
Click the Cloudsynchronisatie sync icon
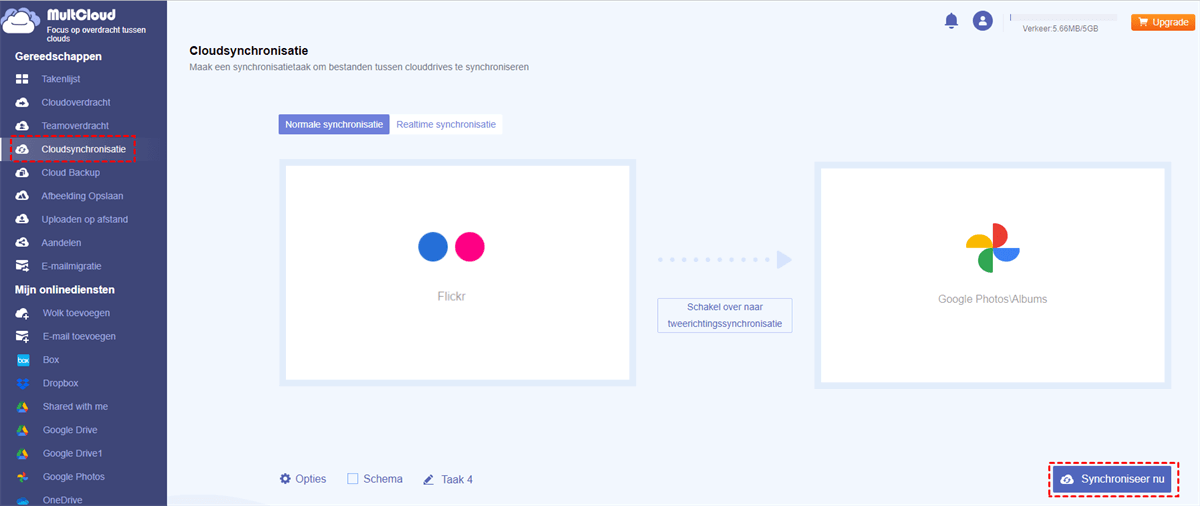tap(22, 149)
